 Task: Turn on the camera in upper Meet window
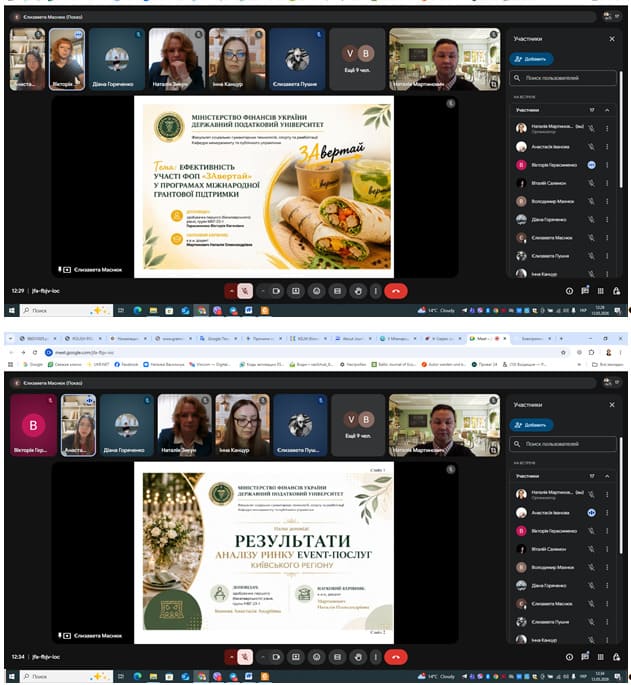tap(276, 291)
